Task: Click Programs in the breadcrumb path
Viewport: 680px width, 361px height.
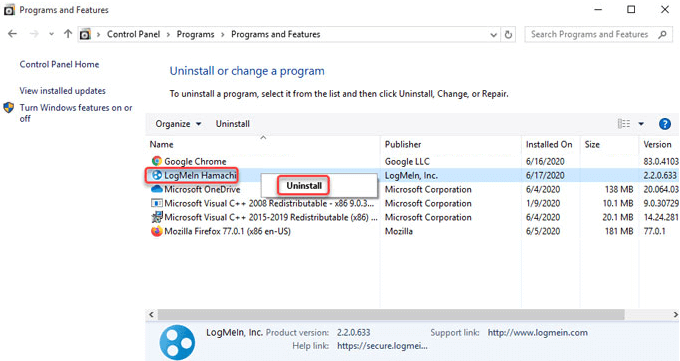Action: point(196,34)
